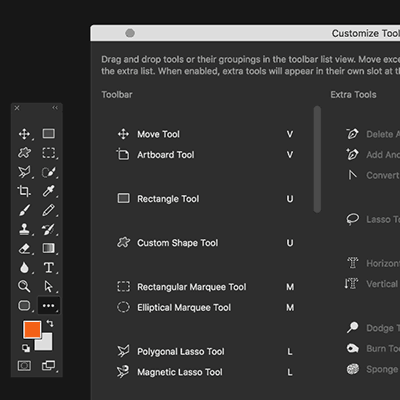Change the screen mode
This screenshot has width=400, height=400.
49,366
